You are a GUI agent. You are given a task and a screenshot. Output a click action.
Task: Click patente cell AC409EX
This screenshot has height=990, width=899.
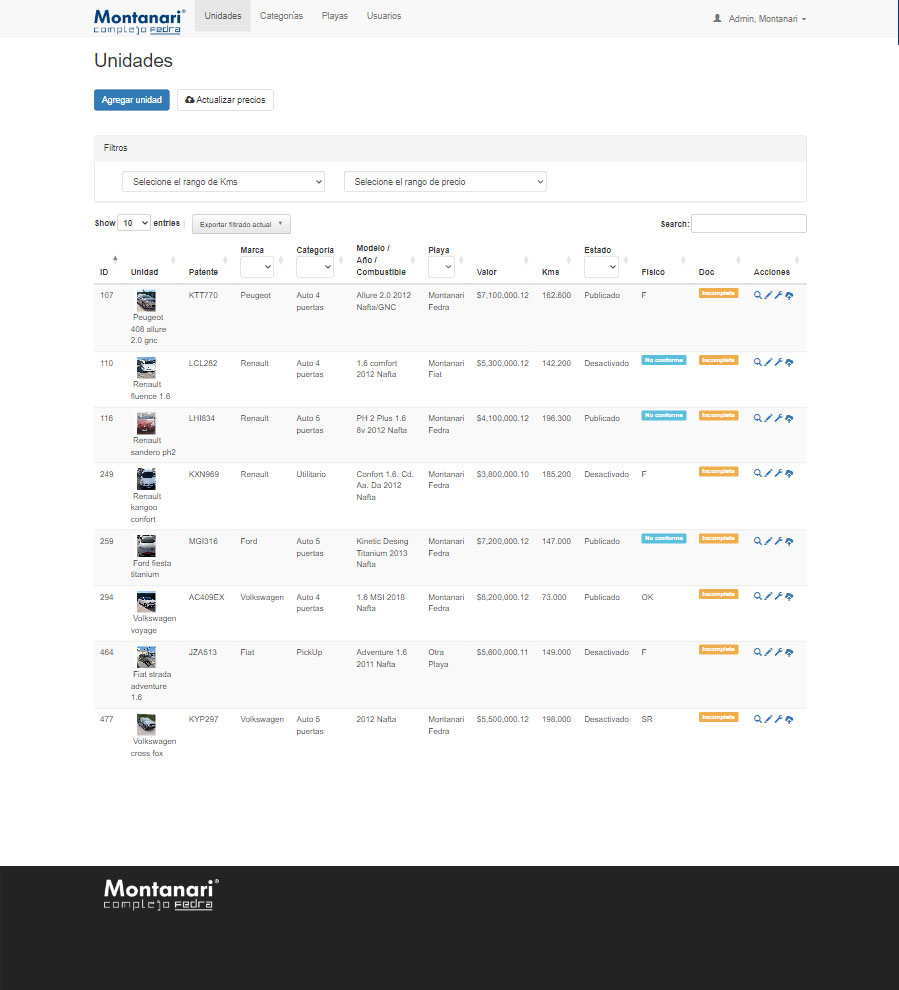pos(206,597)
